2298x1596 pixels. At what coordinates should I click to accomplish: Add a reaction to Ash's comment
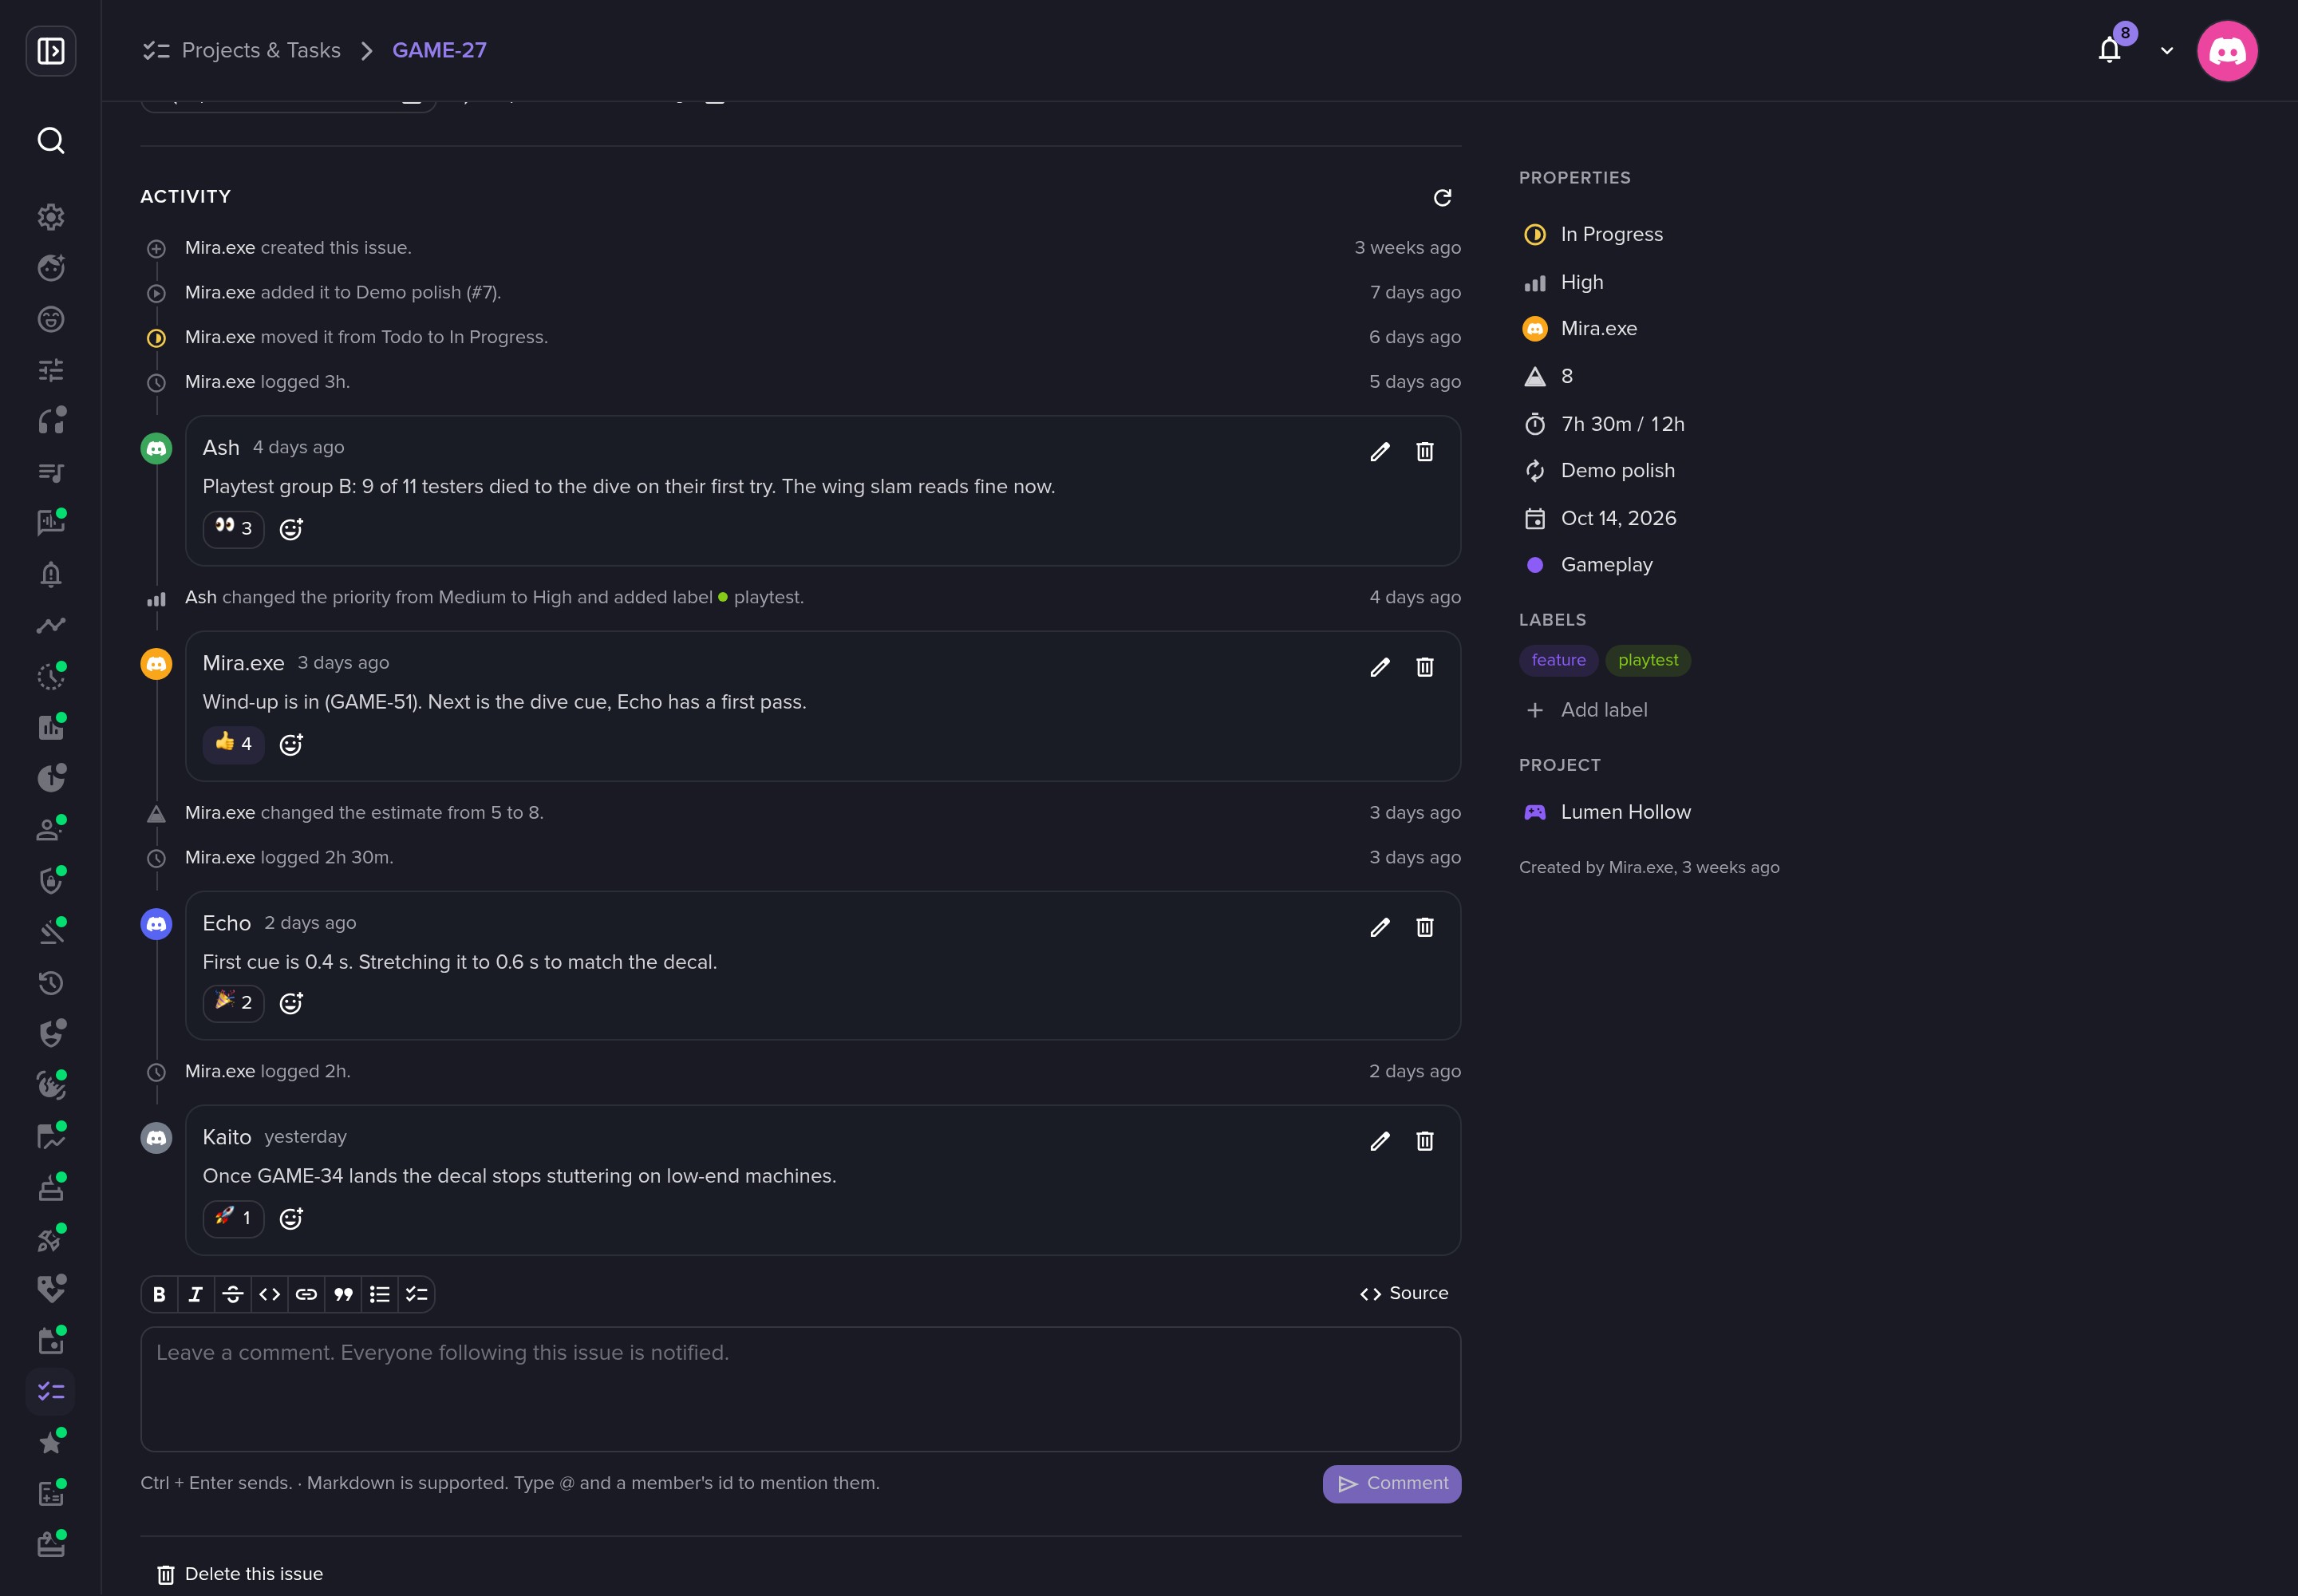291,529
